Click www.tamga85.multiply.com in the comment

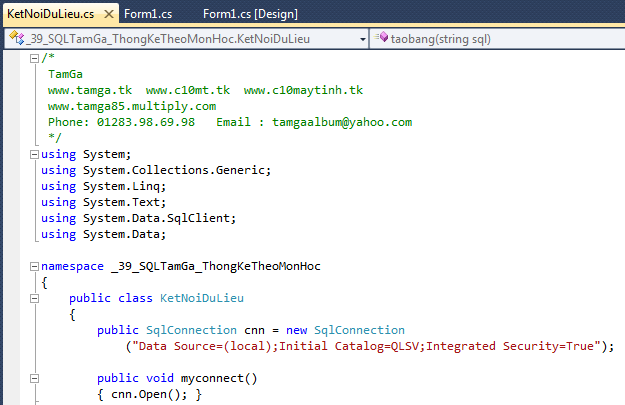(132, 106)
